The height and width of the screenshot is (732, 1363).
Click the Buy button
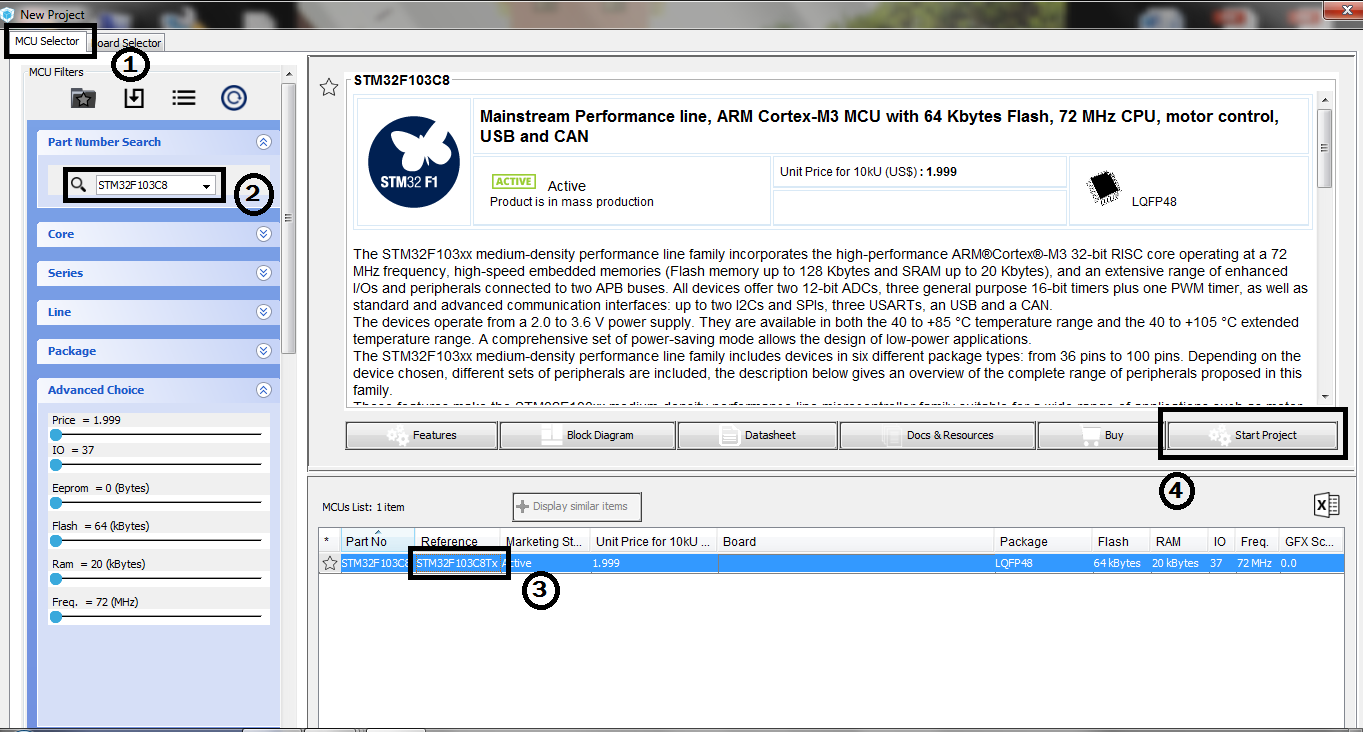tap(1100, 435)
